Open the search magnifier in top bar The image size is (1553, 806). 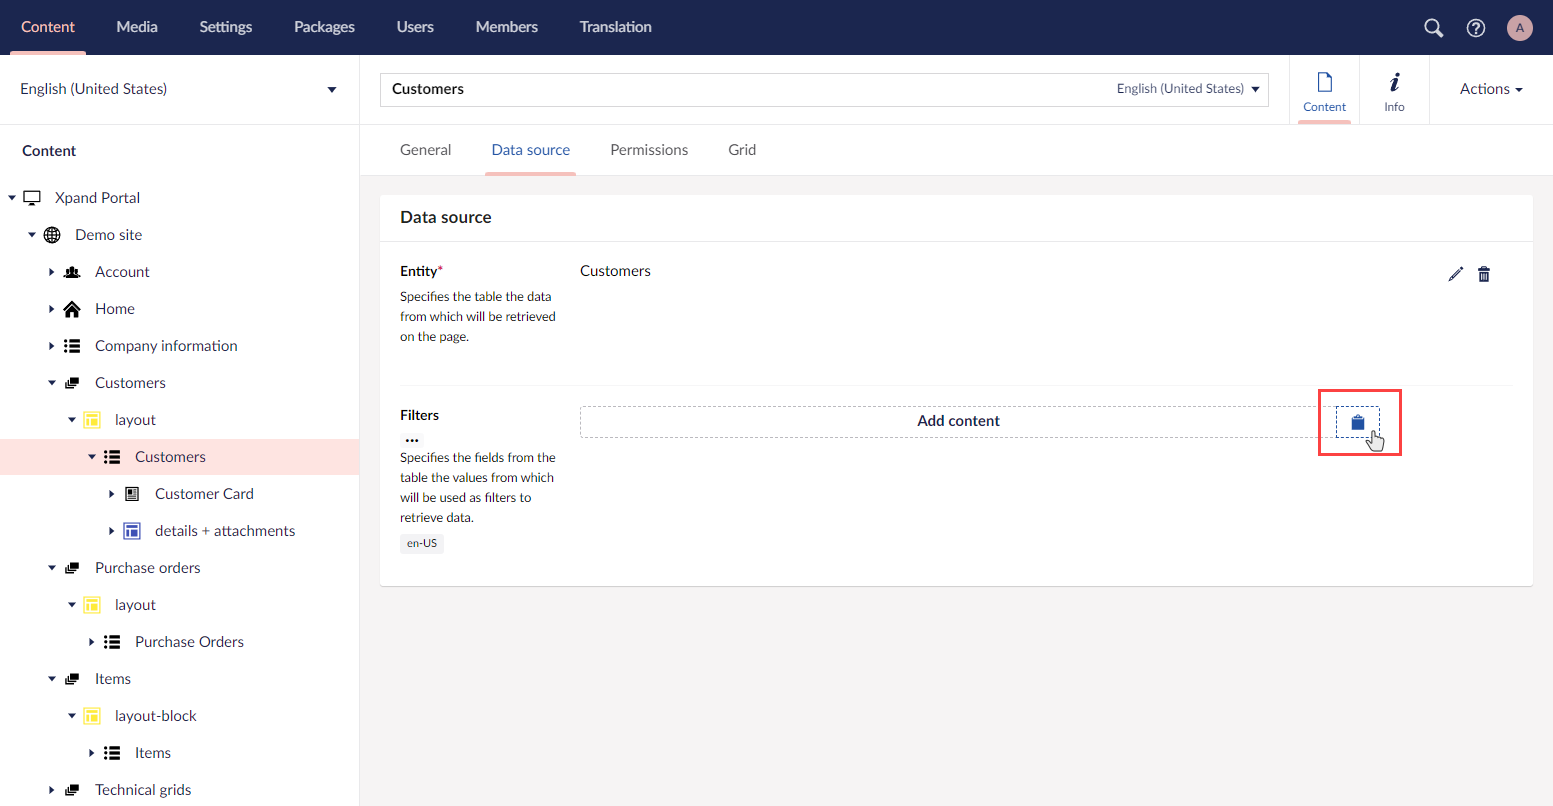click(1433, 28)
